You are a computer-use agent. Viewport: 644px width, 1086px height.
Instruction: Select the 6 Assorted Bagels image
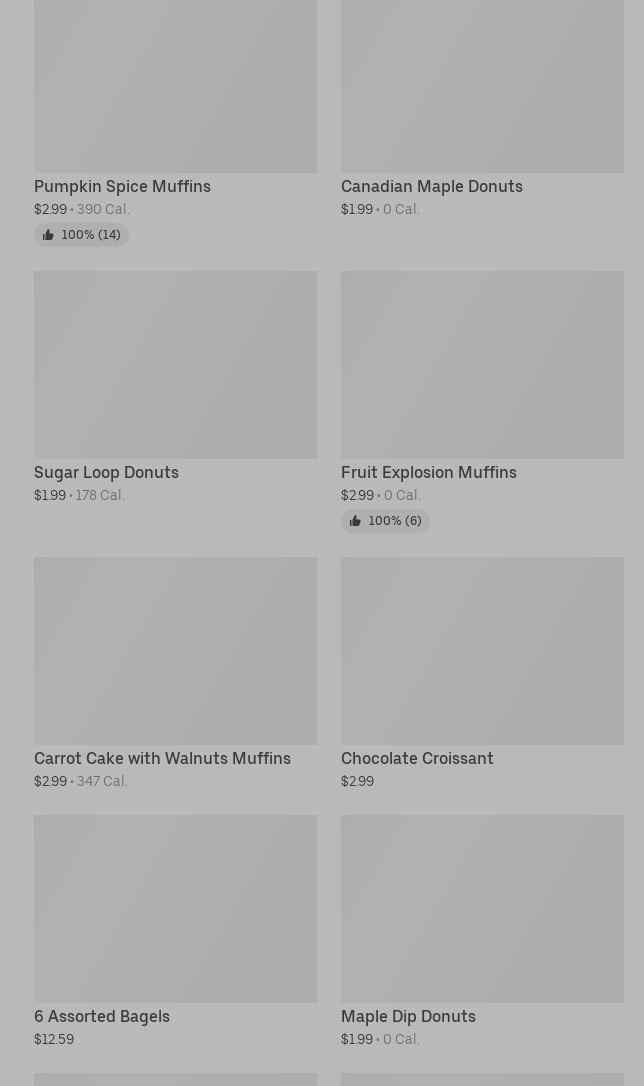point(175,908)
